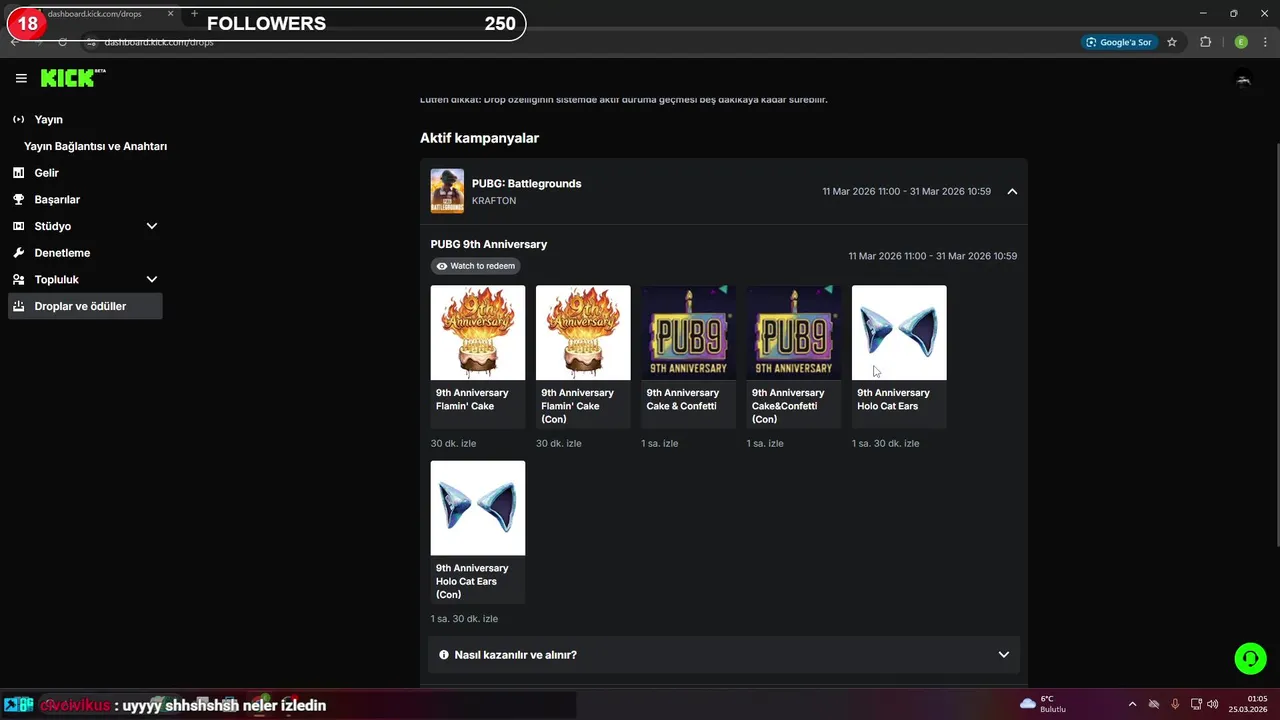This screenshot has height=720, width=1280.
Task: Click '1 sa. 30 dk. izle' under Holo Cat Ears (Con)
Action: point(464,619)
